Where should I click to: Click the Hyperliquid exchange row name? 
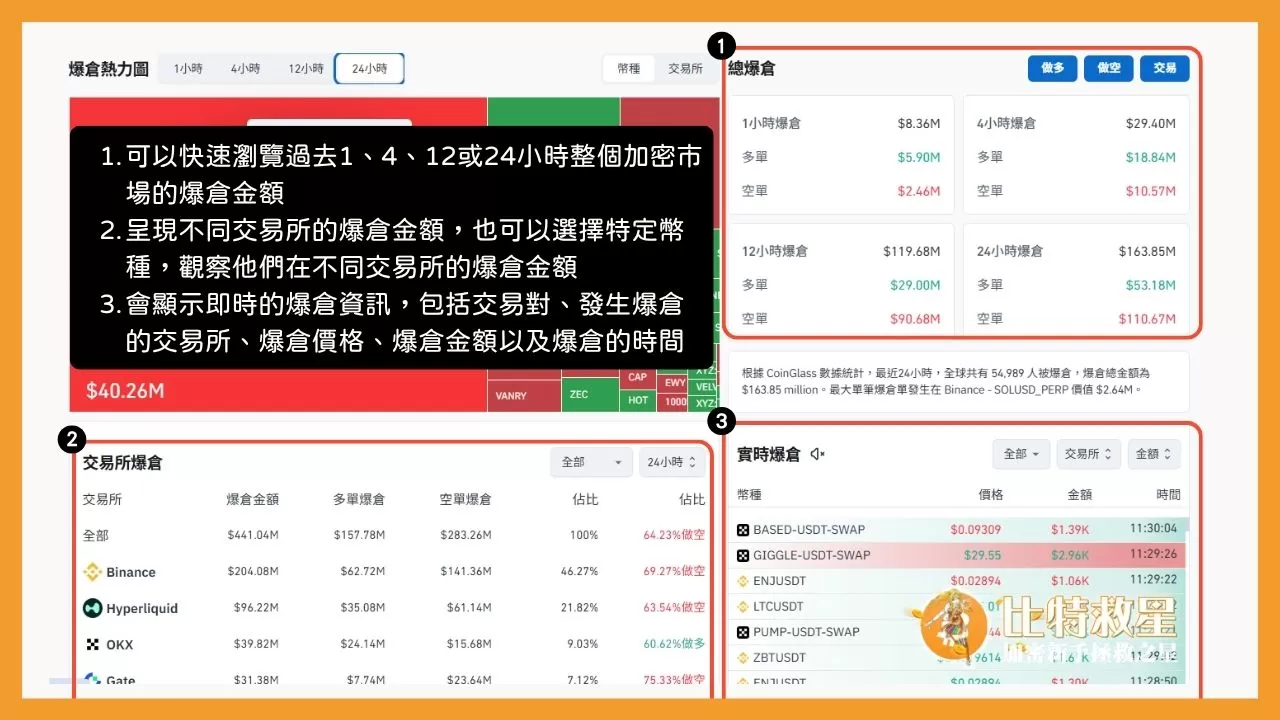click(x=142, y=609)
